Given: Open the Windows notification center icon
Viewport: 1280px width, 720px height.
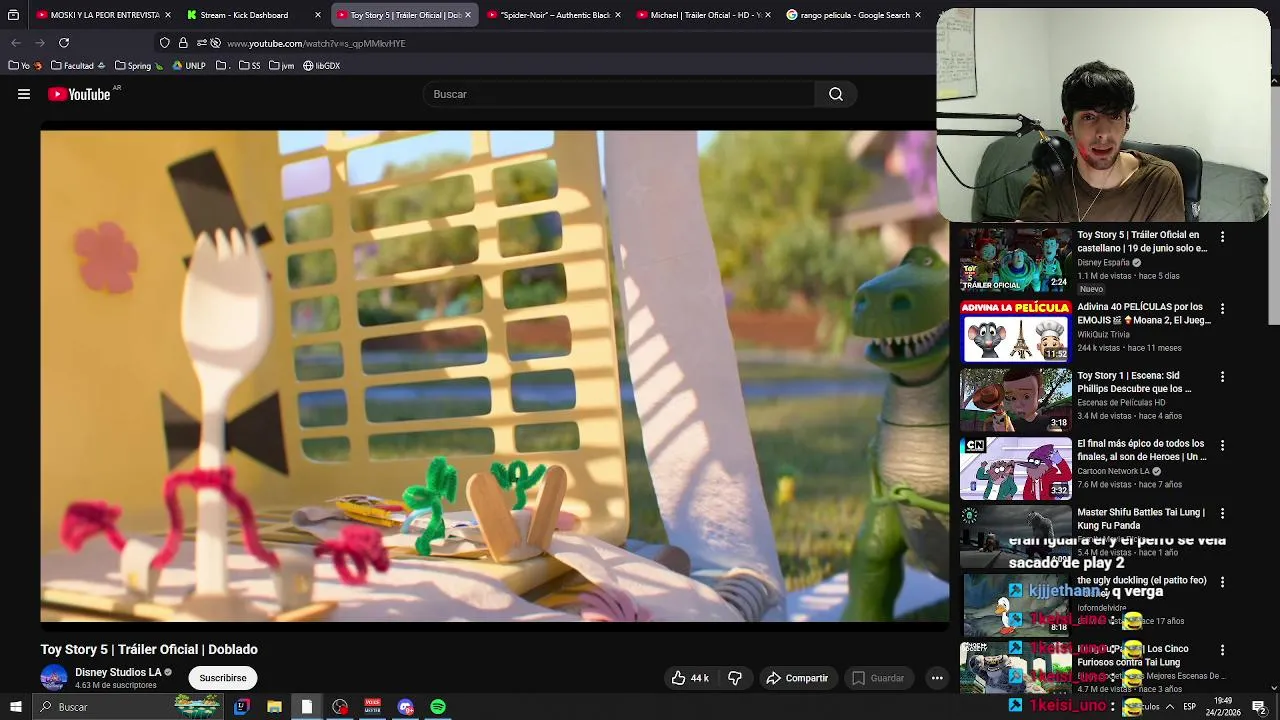Looking at the screenshot, I should coord(1259,707).
